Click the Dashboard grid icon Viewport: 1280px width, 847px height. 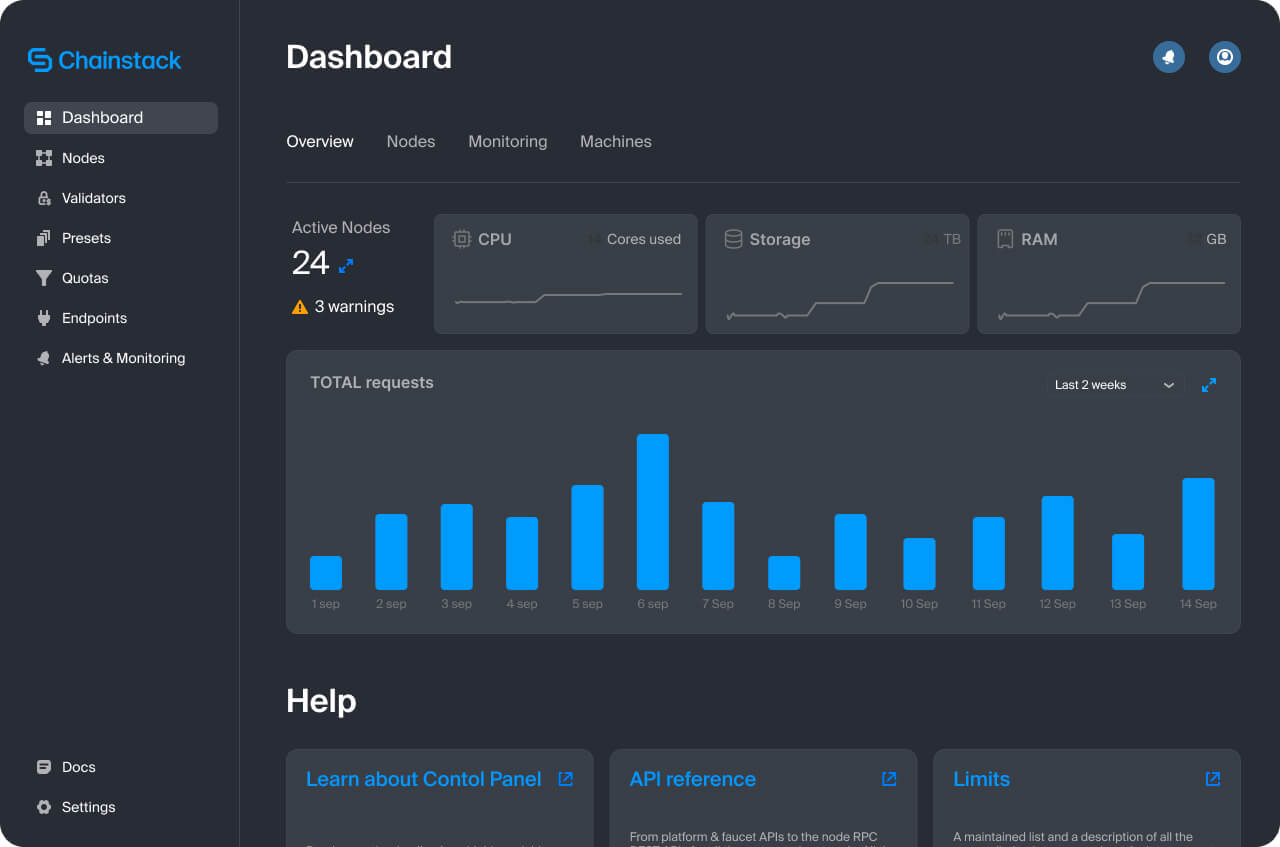44,118
